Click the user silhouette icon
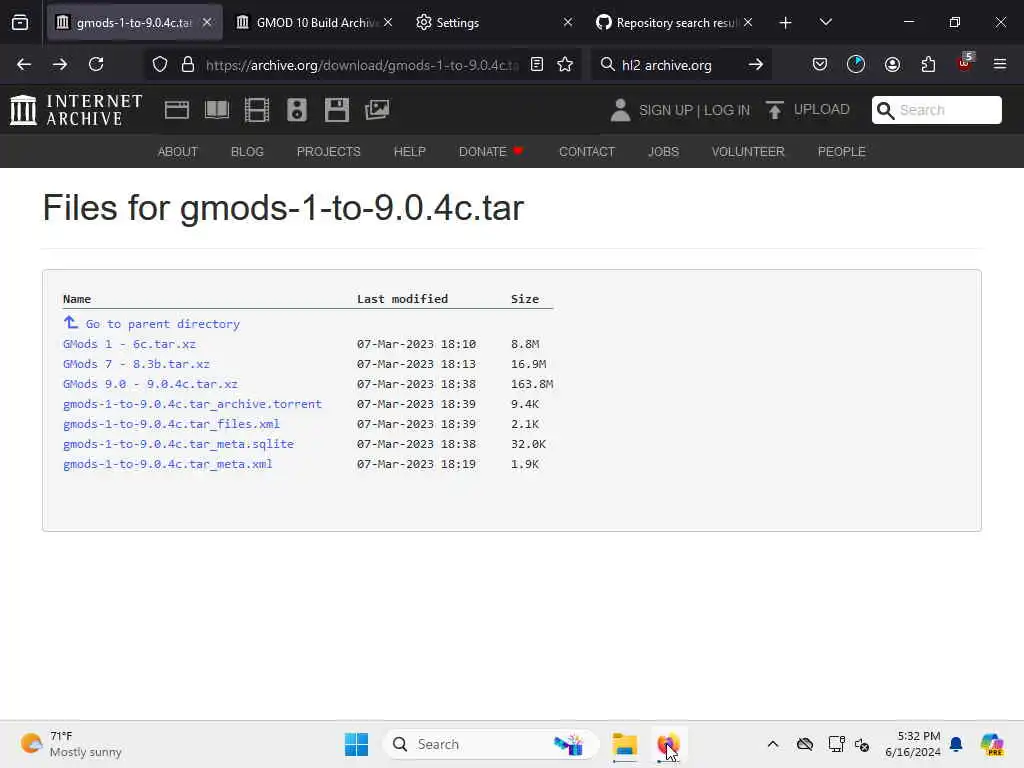 620,110
